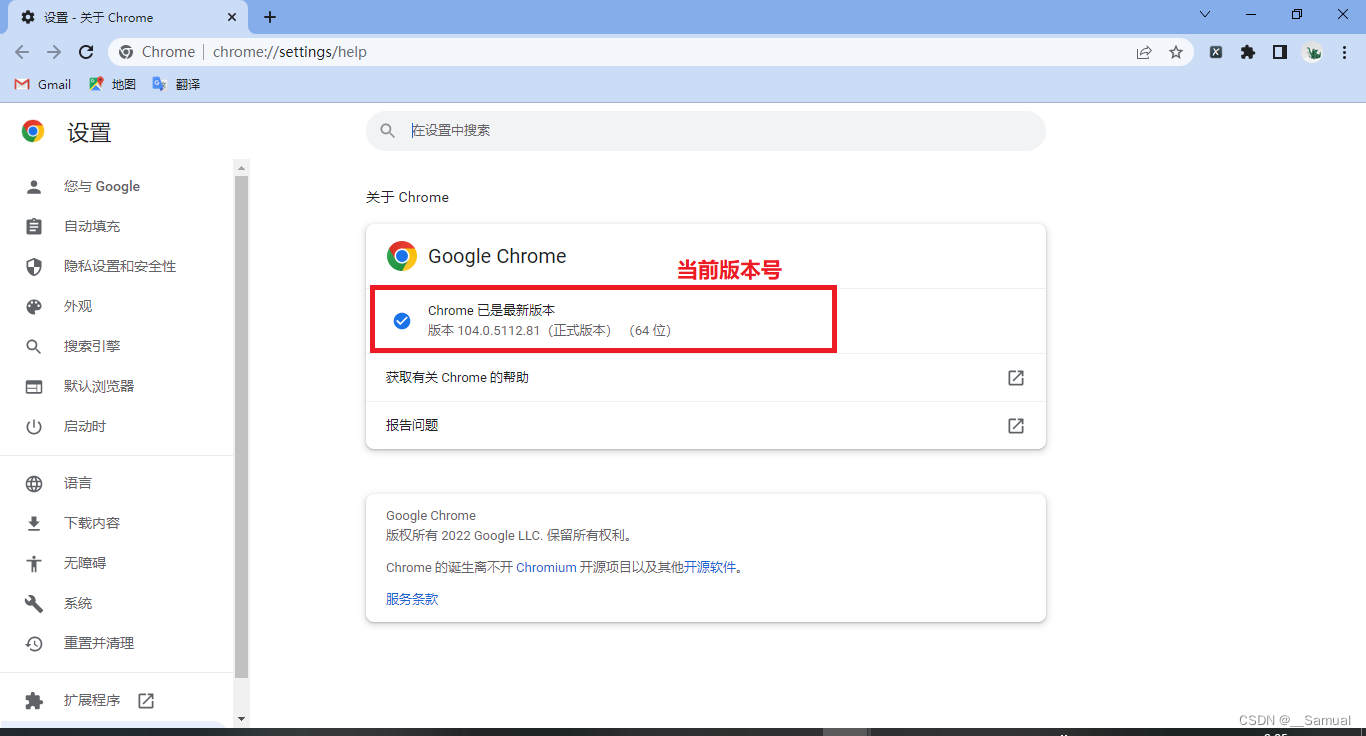Open the tab search dropdown arrow

tap(1205, 14)
